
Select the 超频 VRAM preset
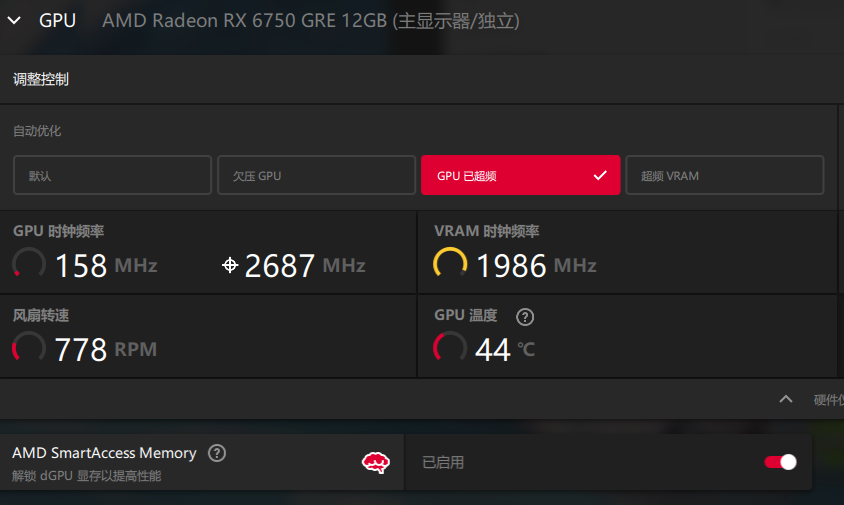(x=725, y=175)
